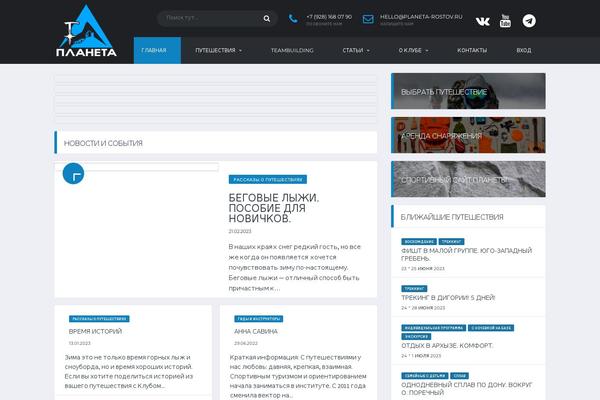This screenshot has height=400, width=600.
Task: Open the Telegram channel icon
Action: click(x=529, y=21)
